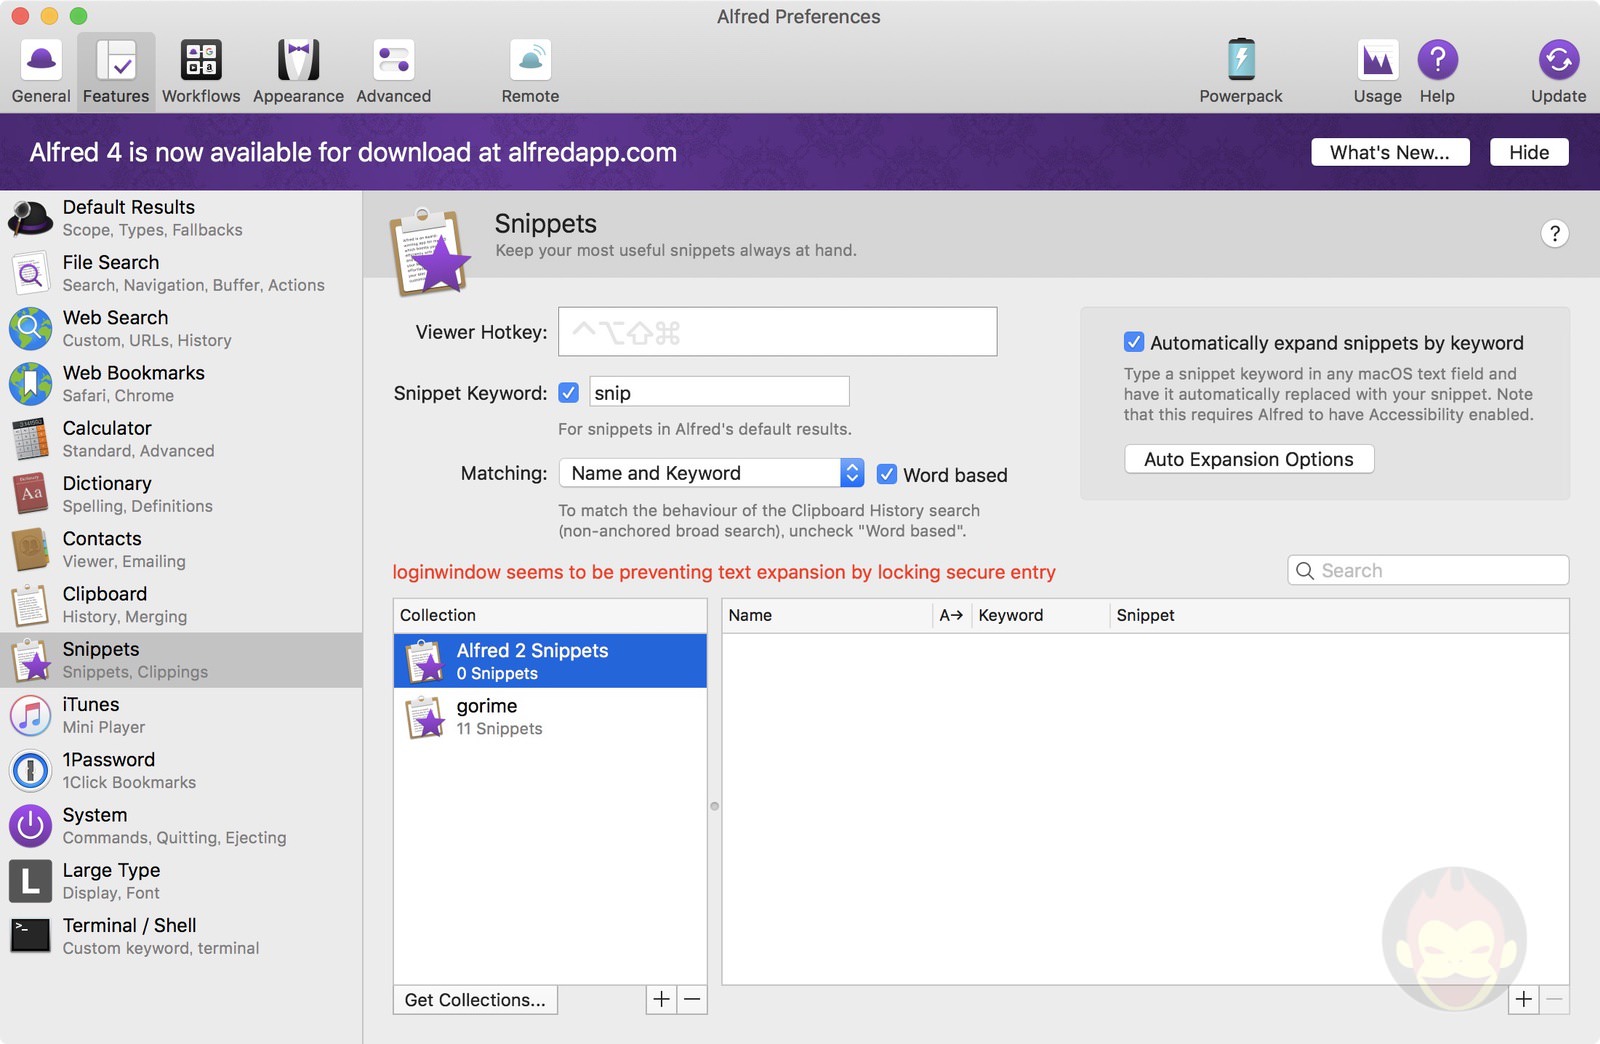The image size is (1600, 1044).
Task: Toggle the Snippet Keyword checkbox
Action: coord(569,393)
